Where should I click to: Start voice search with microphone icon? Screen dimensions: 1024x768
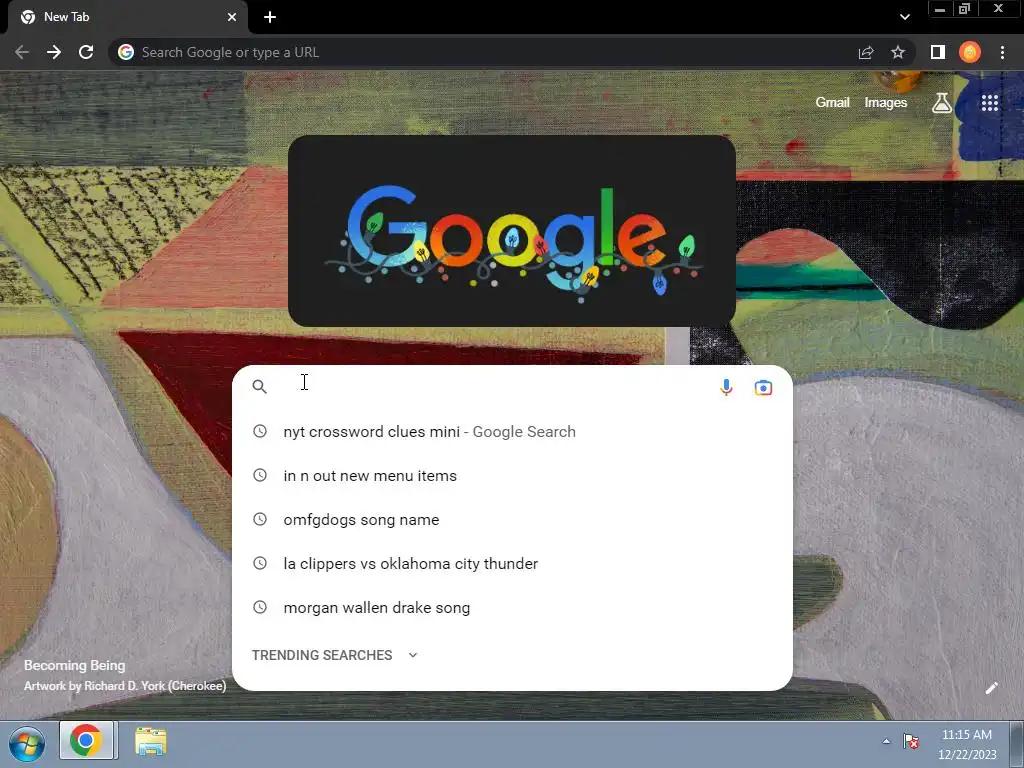coord(726,387)
